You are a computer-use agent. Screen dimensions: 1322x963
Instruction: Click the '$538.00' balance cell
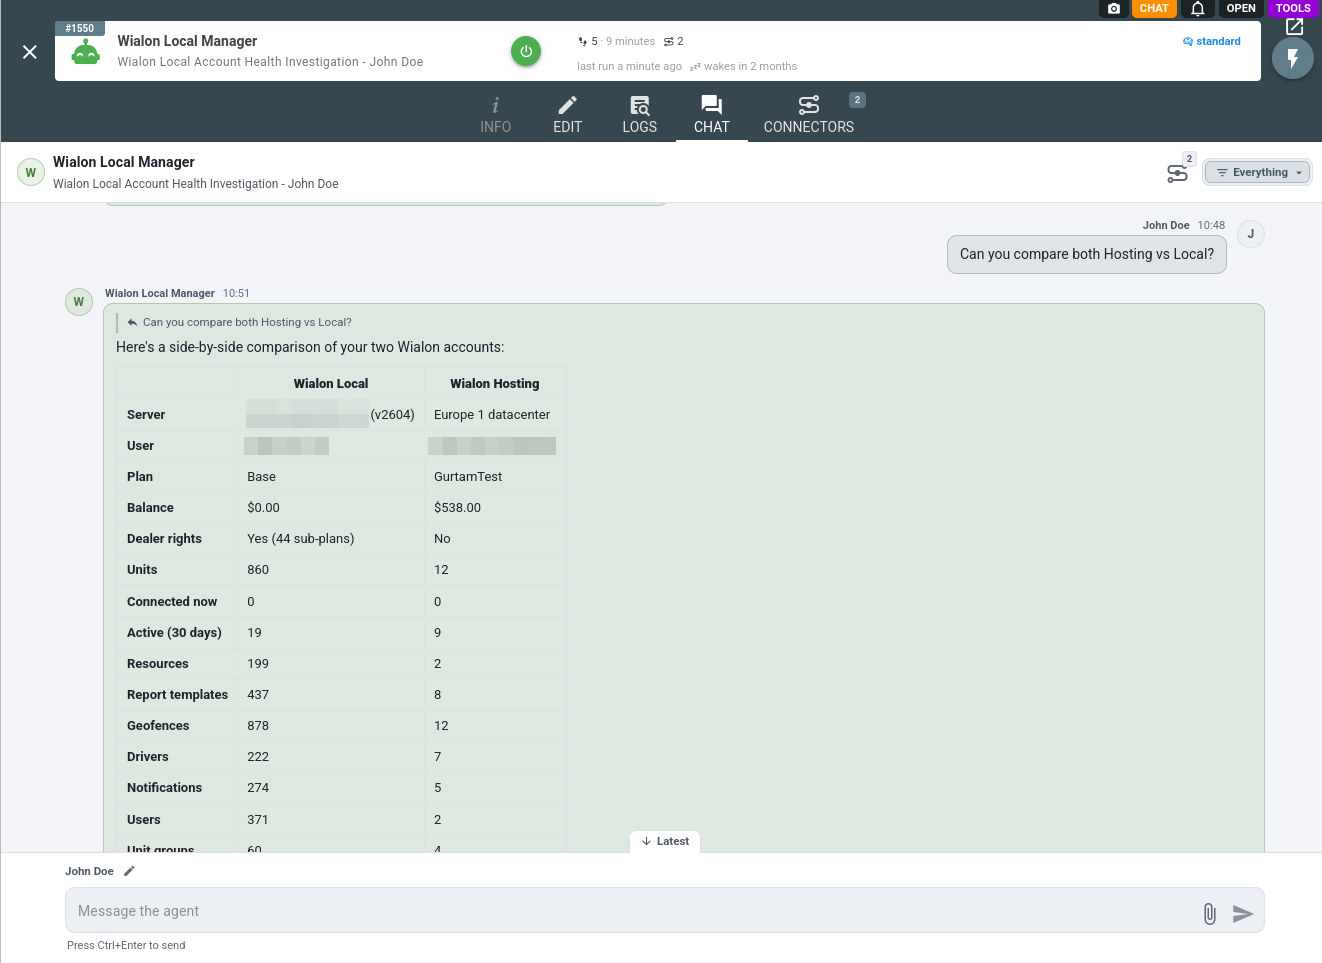point(457,507)
